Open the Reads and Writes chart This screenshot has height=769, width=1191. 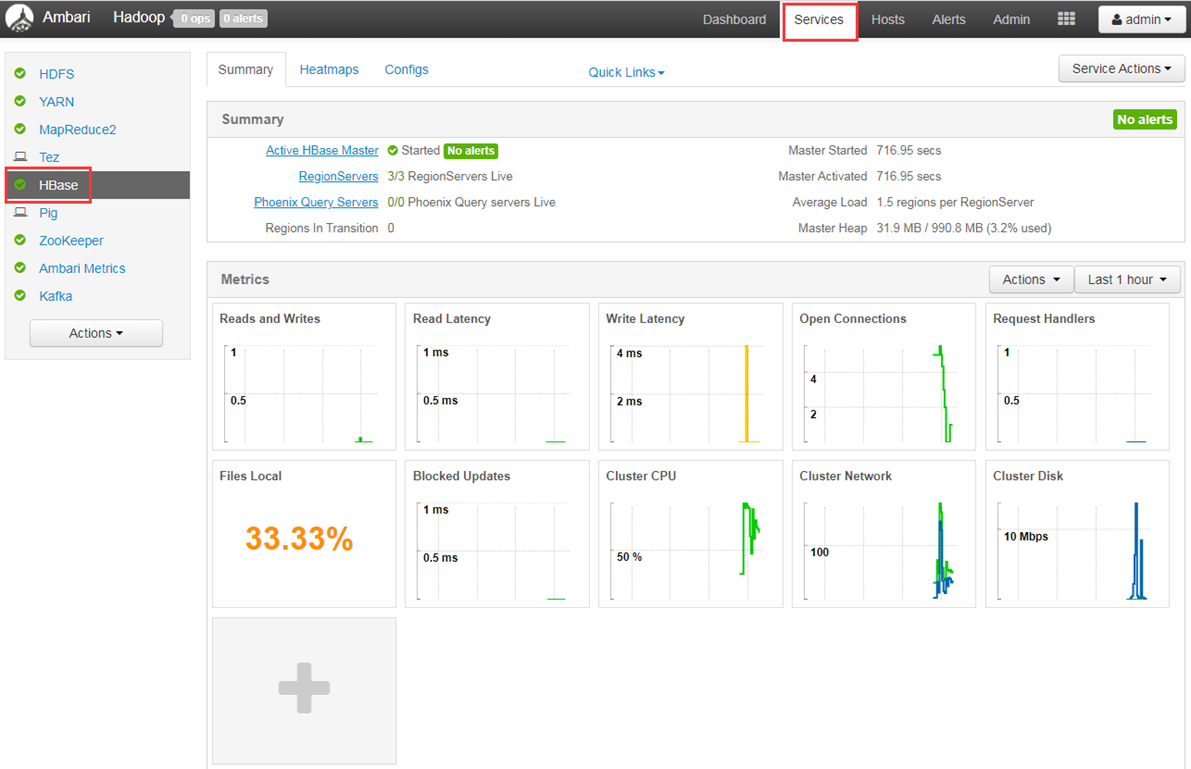pyautogui.click(x=304, y=376)
